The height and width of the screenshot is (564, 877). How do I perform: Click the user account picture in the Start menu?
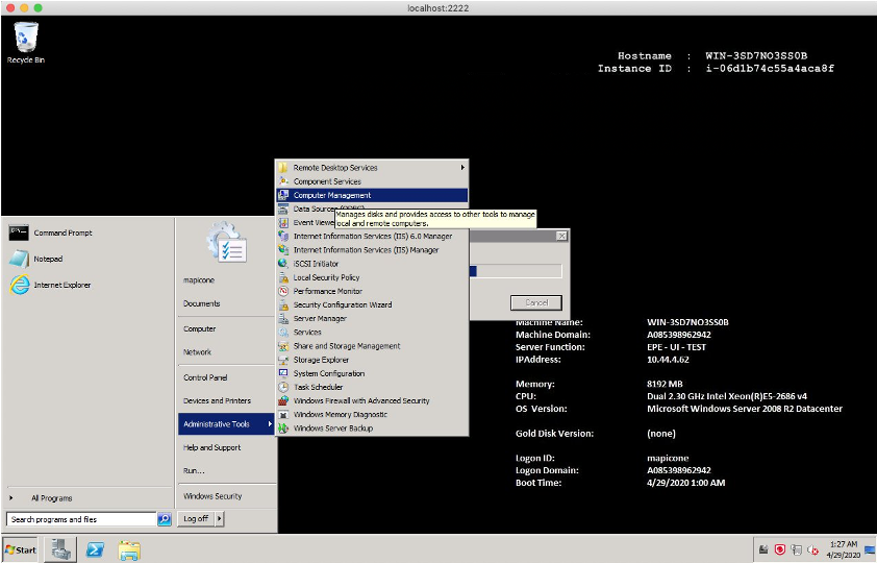tap(226, 244)
